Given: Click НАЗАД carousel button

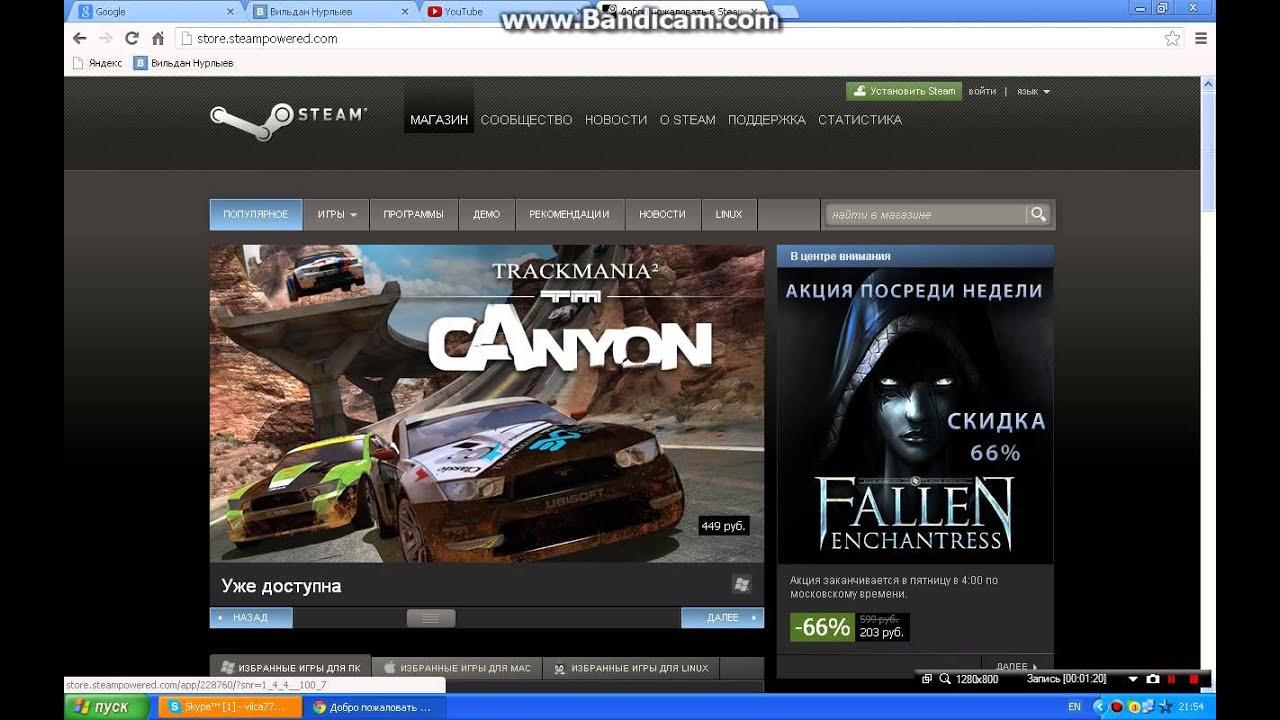Looking at the screenshot, I should 251,618.
